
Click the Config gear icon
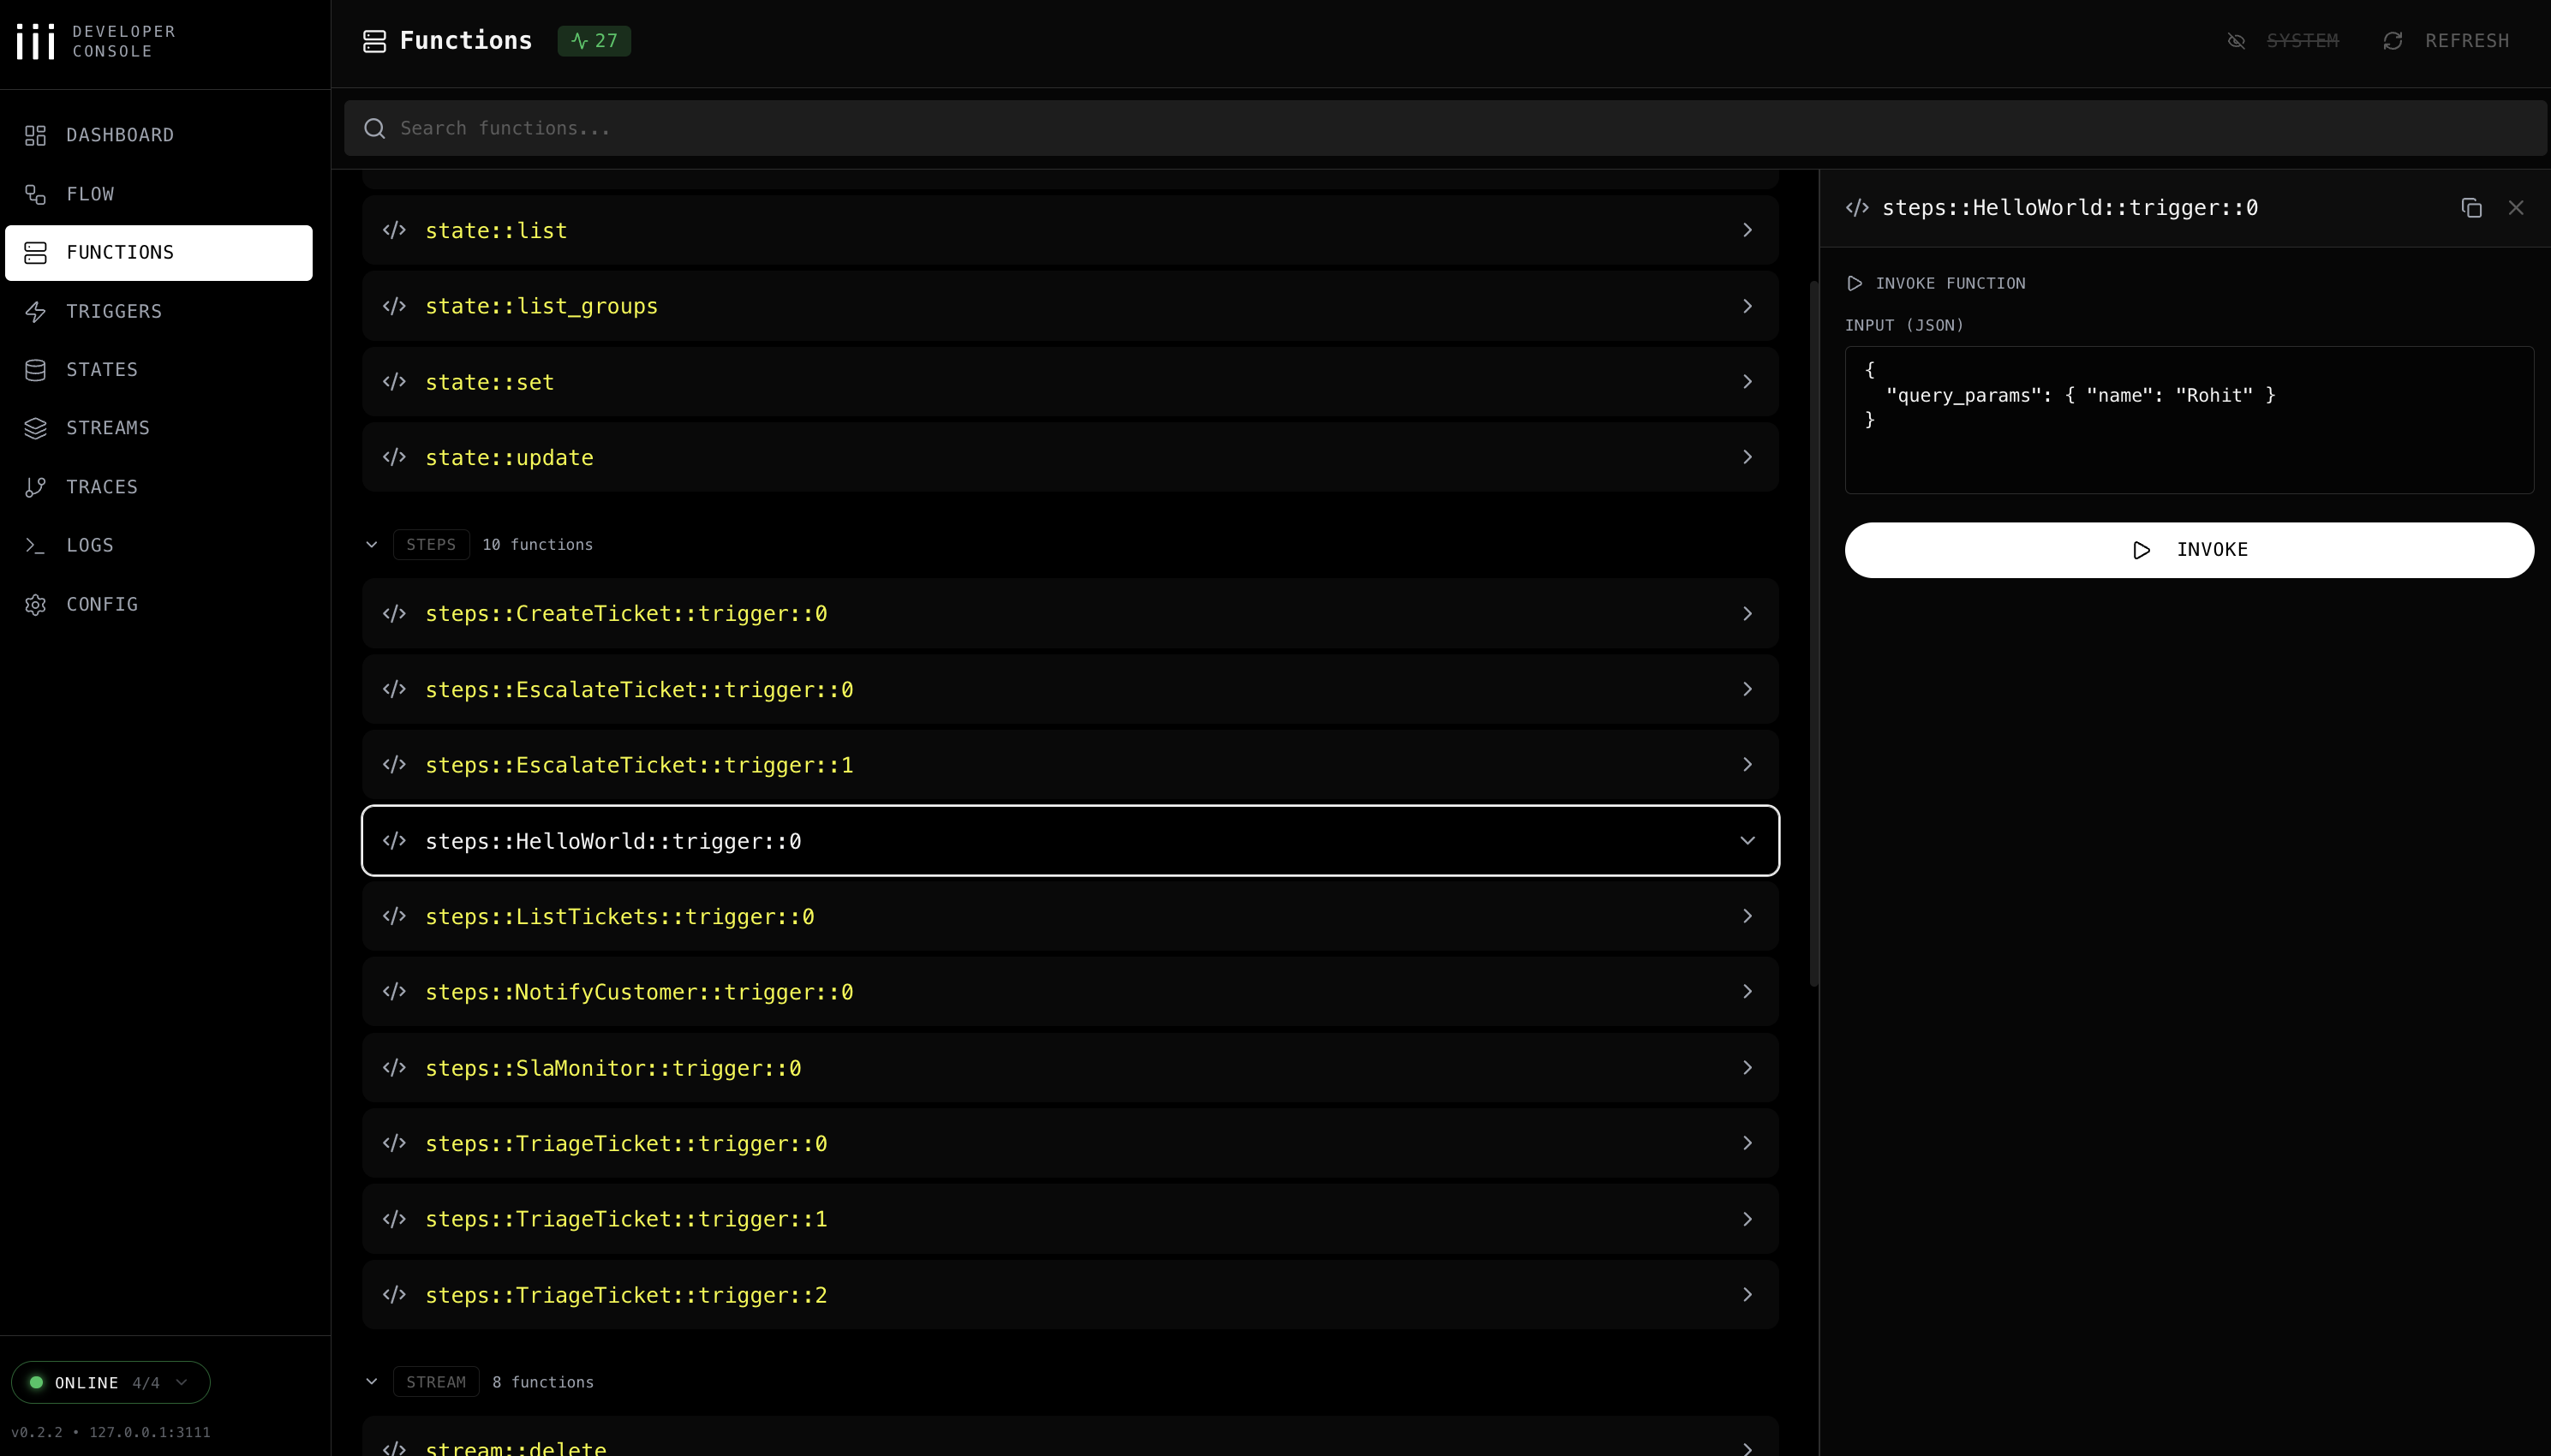click(36, 604)
